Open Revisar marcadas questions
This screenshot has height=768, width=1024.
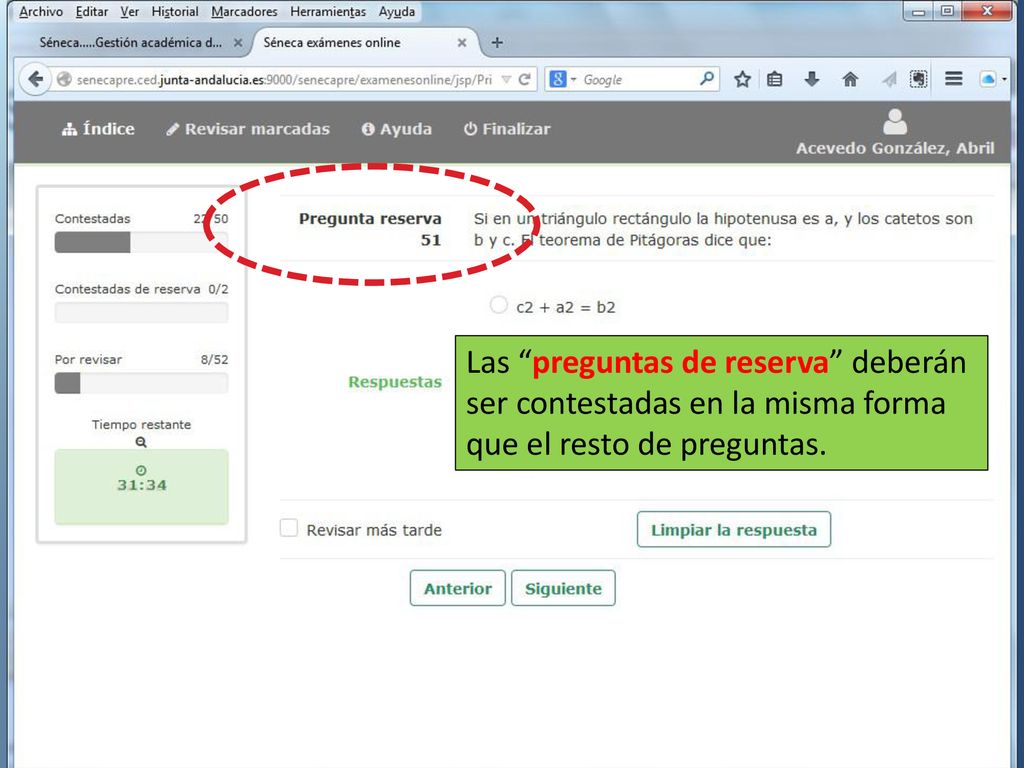point(248,129)
